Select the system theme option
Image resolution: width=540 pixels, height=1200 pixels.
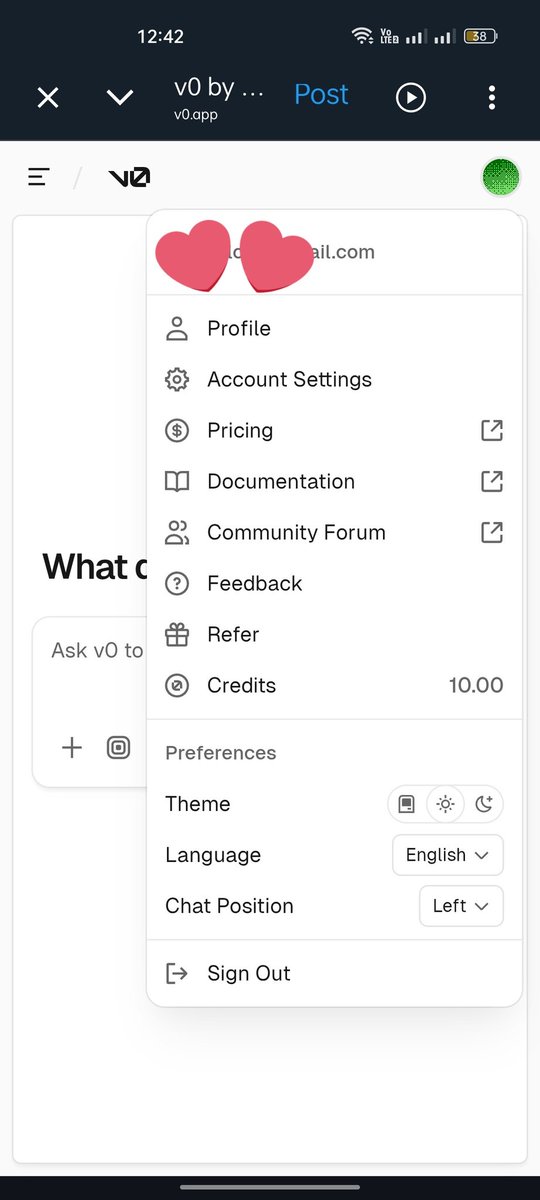click(407, 804)
